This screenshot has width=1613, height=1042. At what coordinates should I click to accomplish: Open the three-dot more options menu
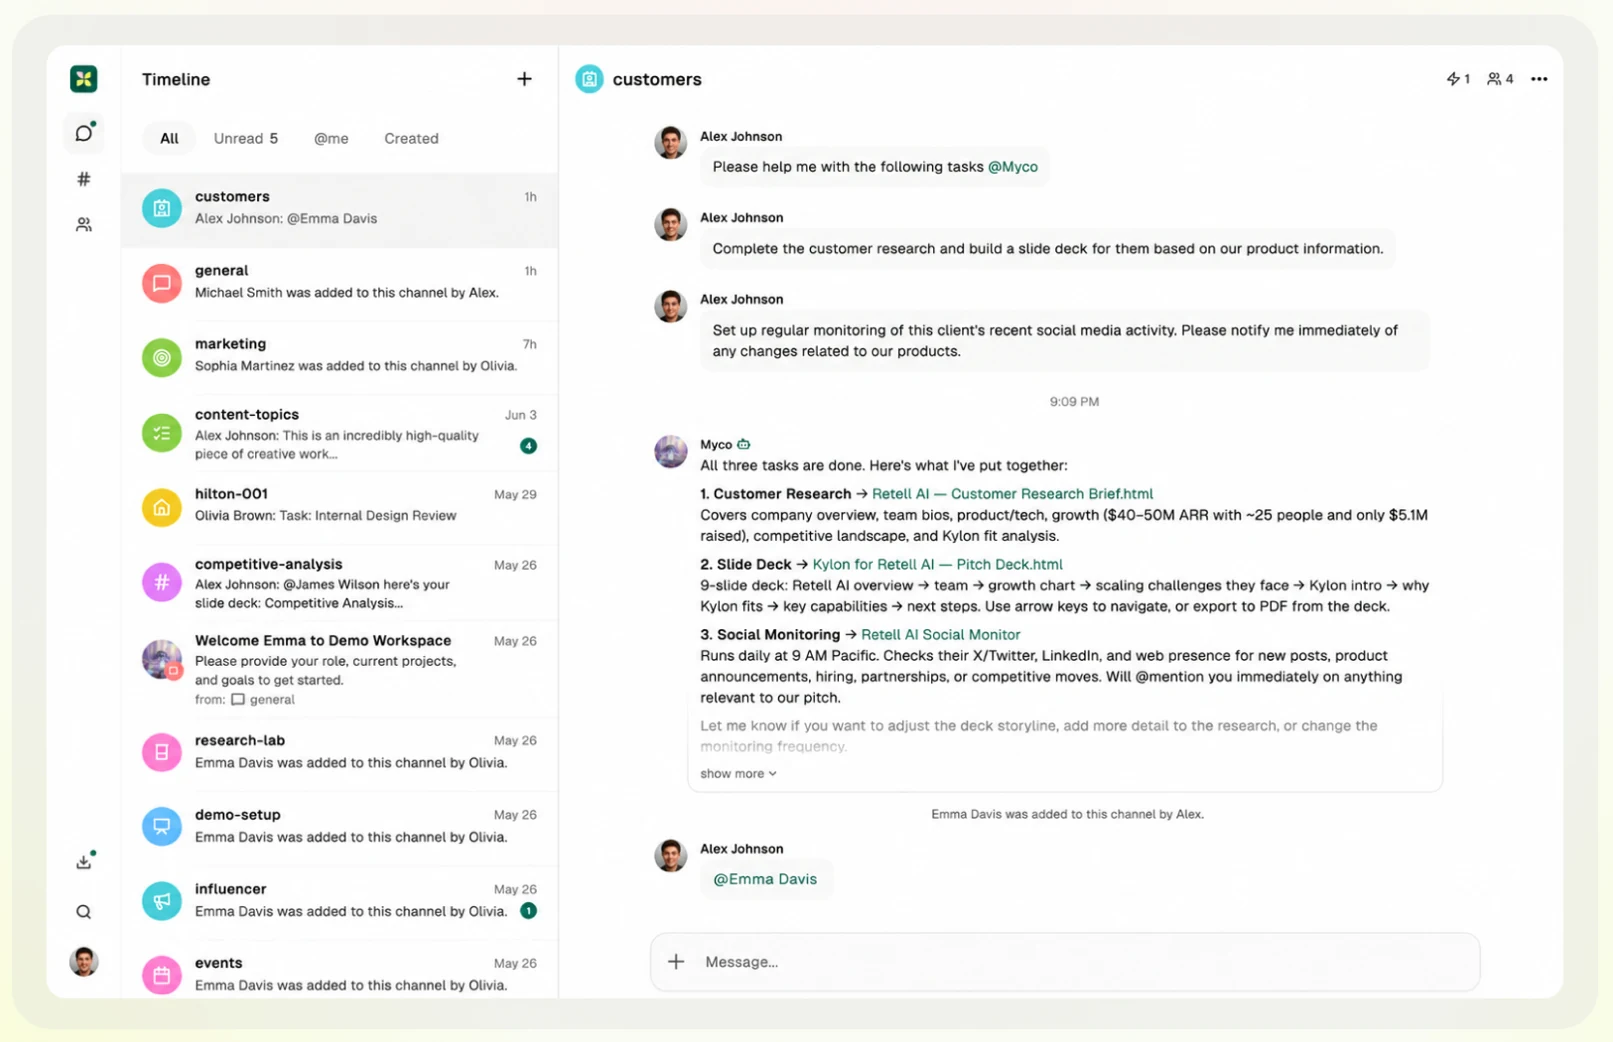(x=1539, y=79)
